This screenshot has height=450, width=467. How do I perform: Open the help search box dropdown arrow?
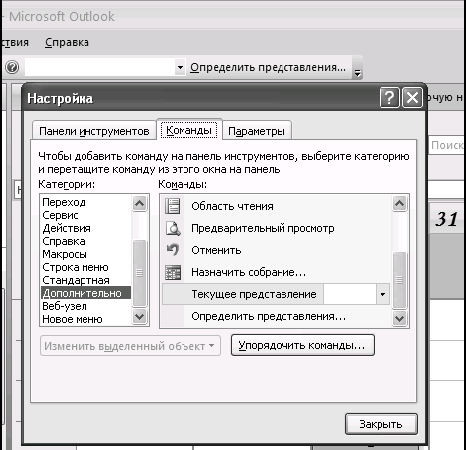[x=180, y=67]
